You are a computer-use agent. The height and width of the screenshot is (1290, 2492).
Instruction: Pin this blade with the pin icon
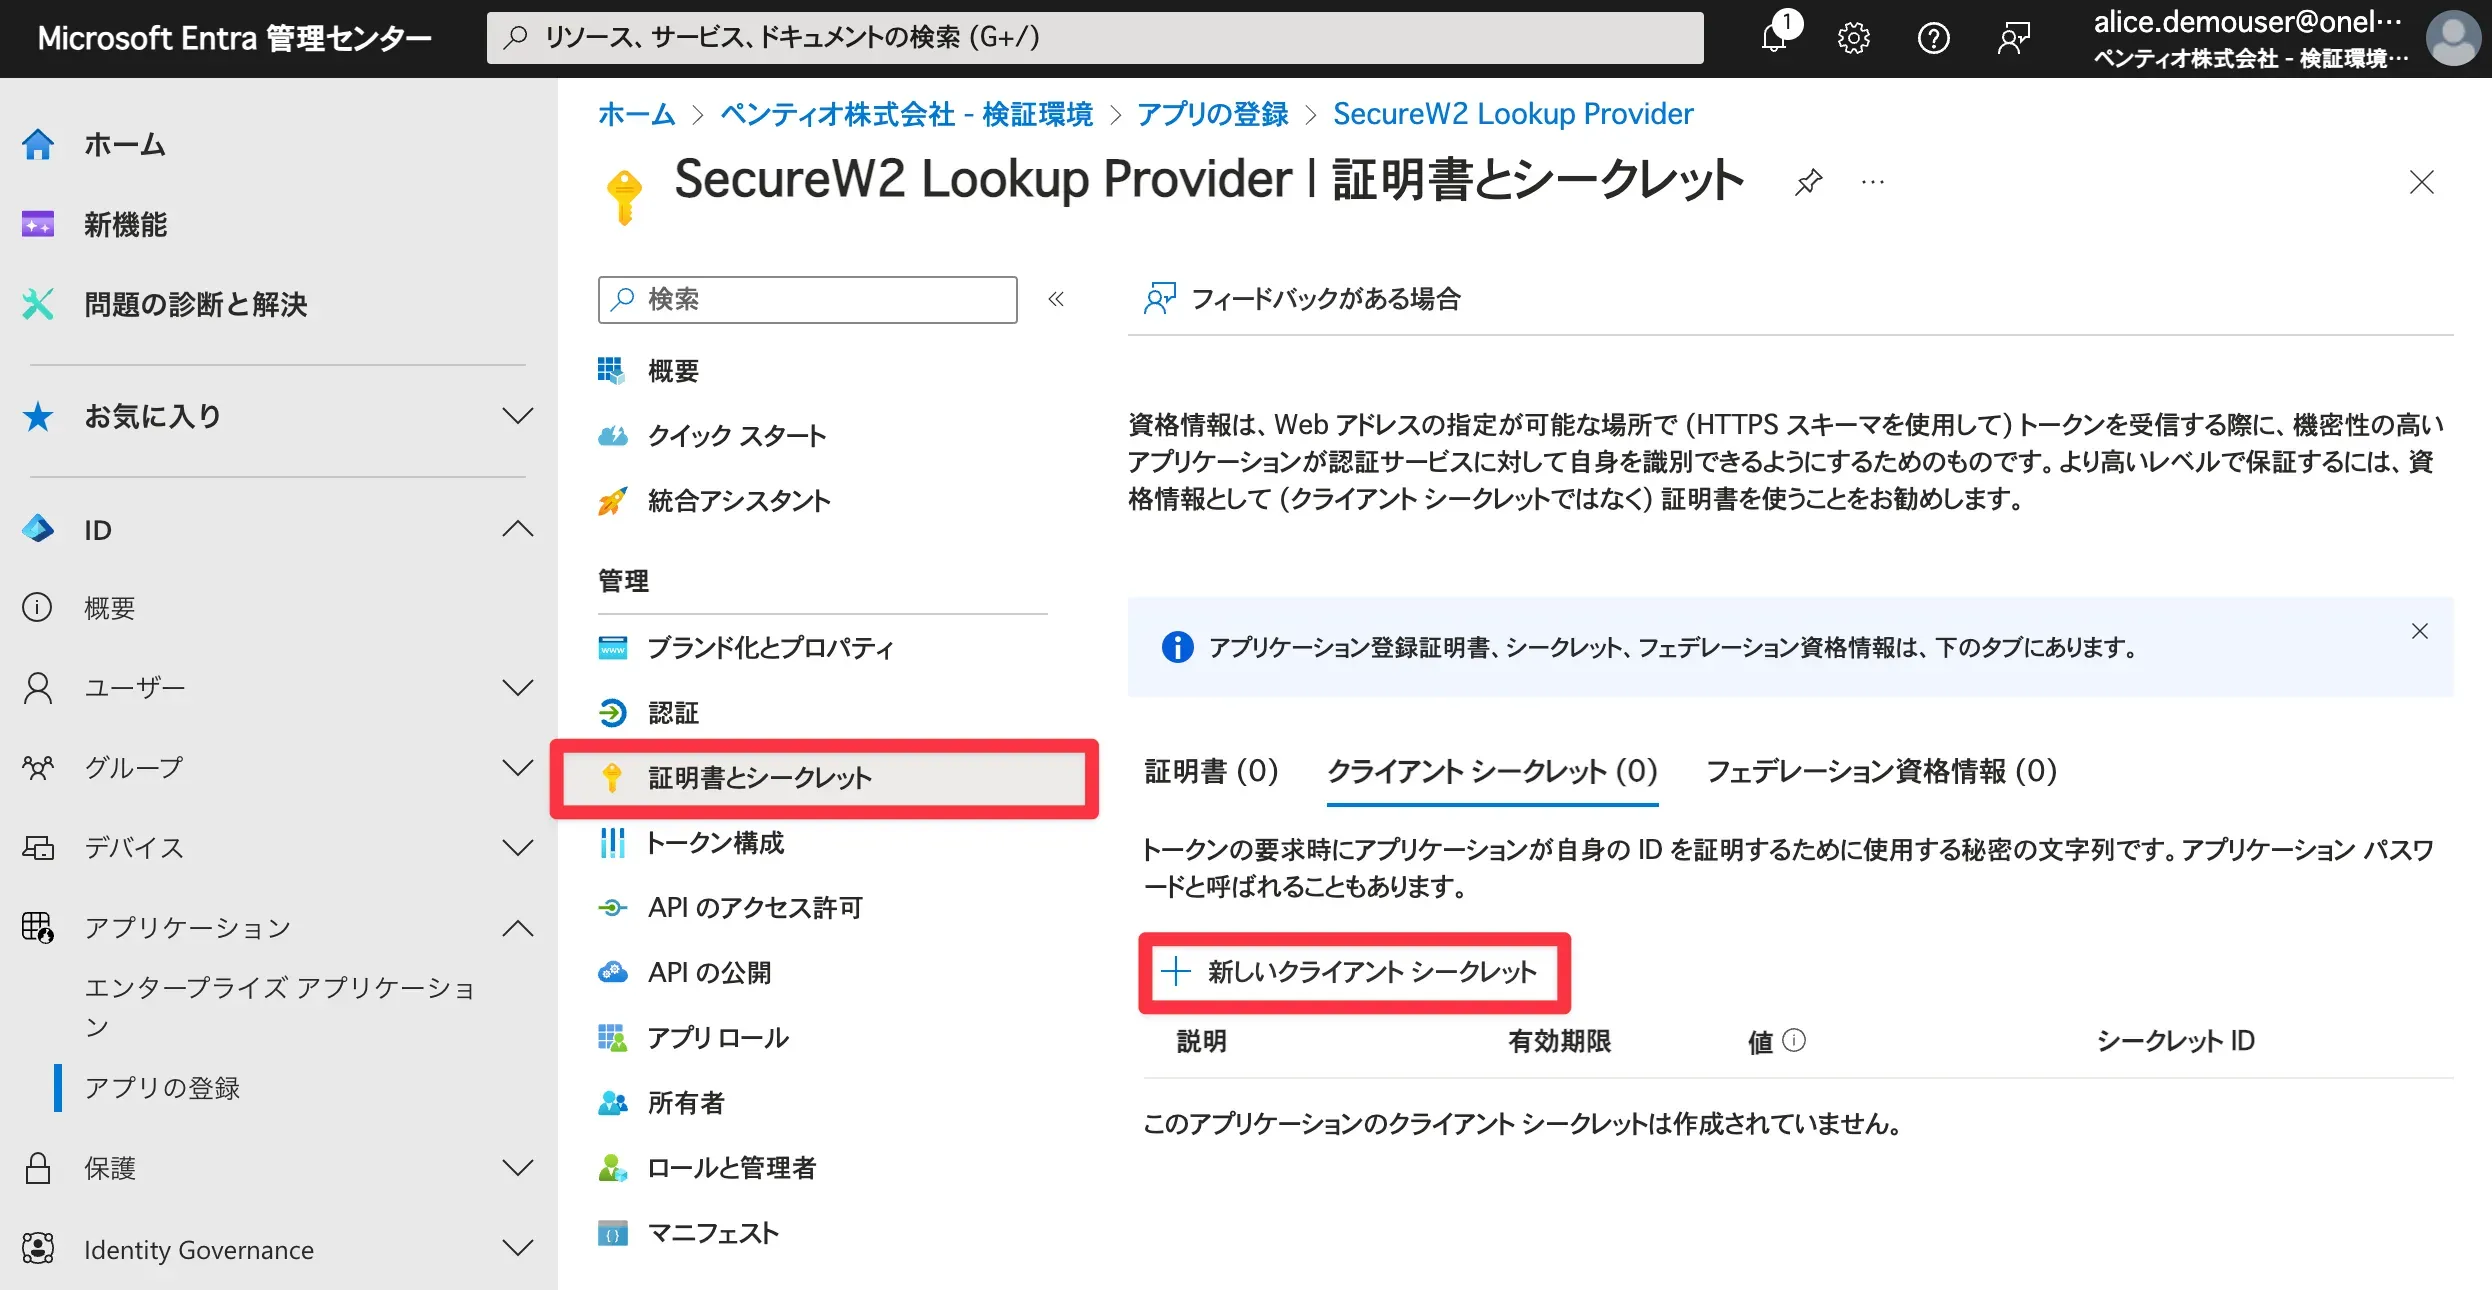tap(1808, 182)
